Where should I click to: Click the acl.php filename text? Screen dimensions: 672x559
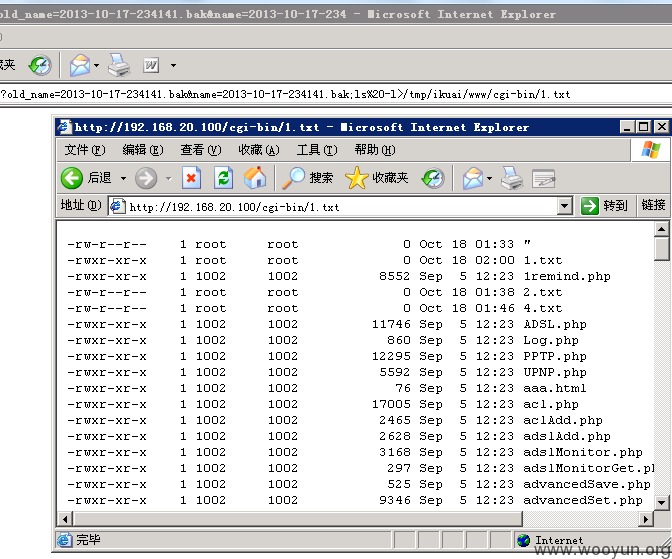pyautogui.click(x=551, y=405)
